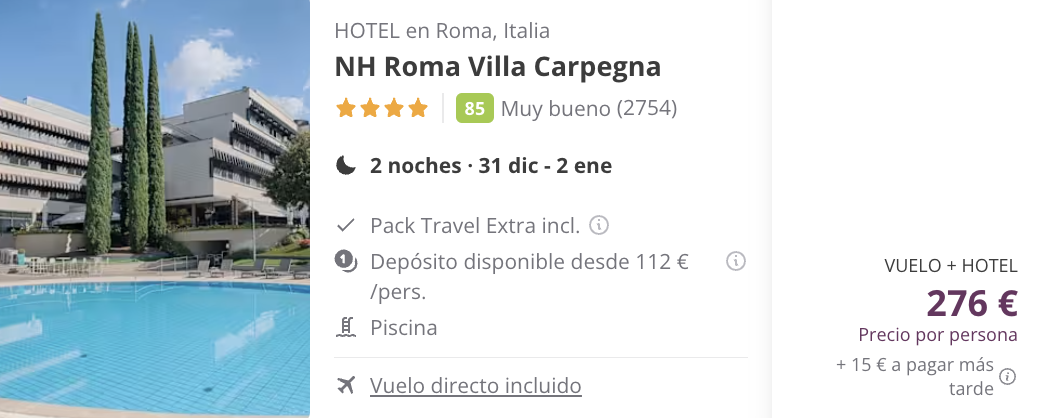
Task: Click the Depósito disponible desde 112 € text
Action: [530, 277]
